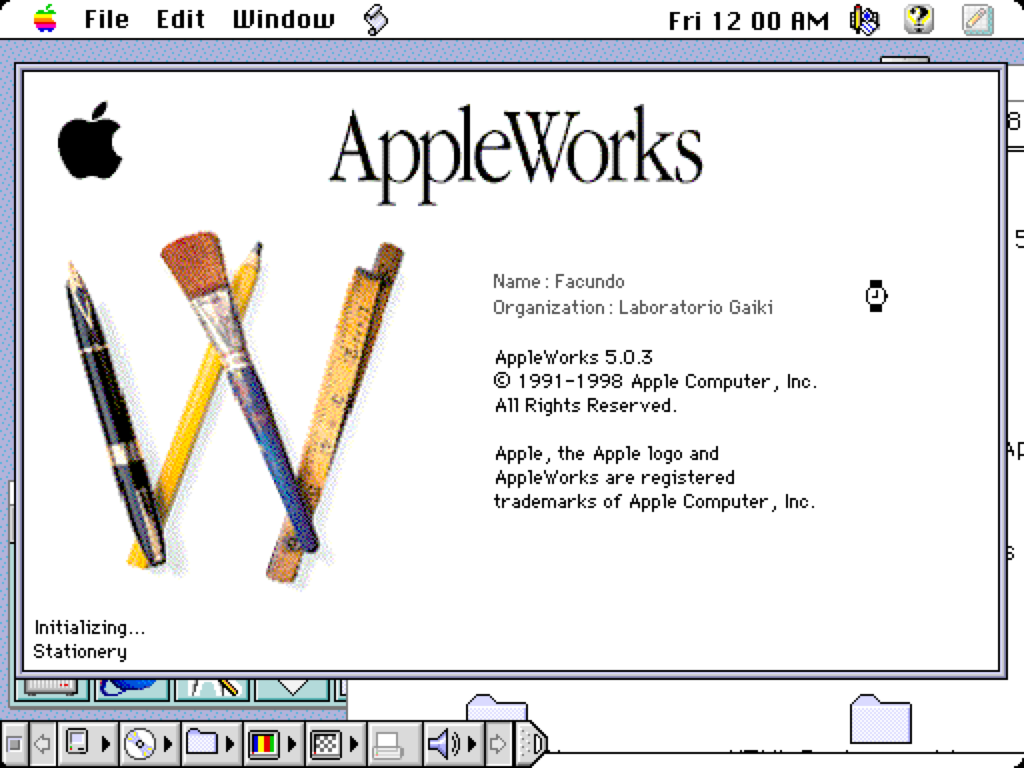
Task: Click the keyboard layout icon in menu bar
Action: click(x=864, y=19)
